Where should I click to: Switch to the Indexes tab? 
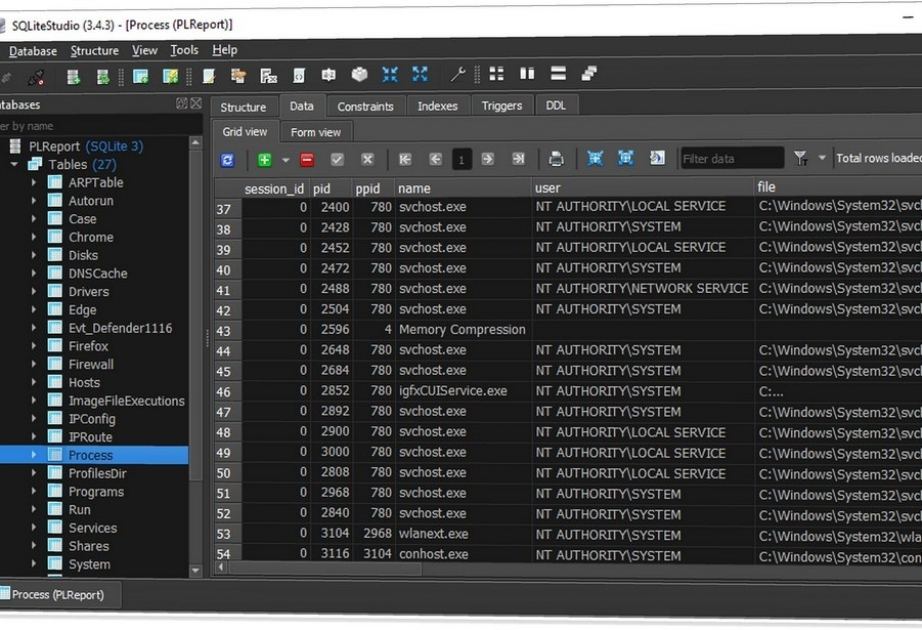tap(437, 106)
